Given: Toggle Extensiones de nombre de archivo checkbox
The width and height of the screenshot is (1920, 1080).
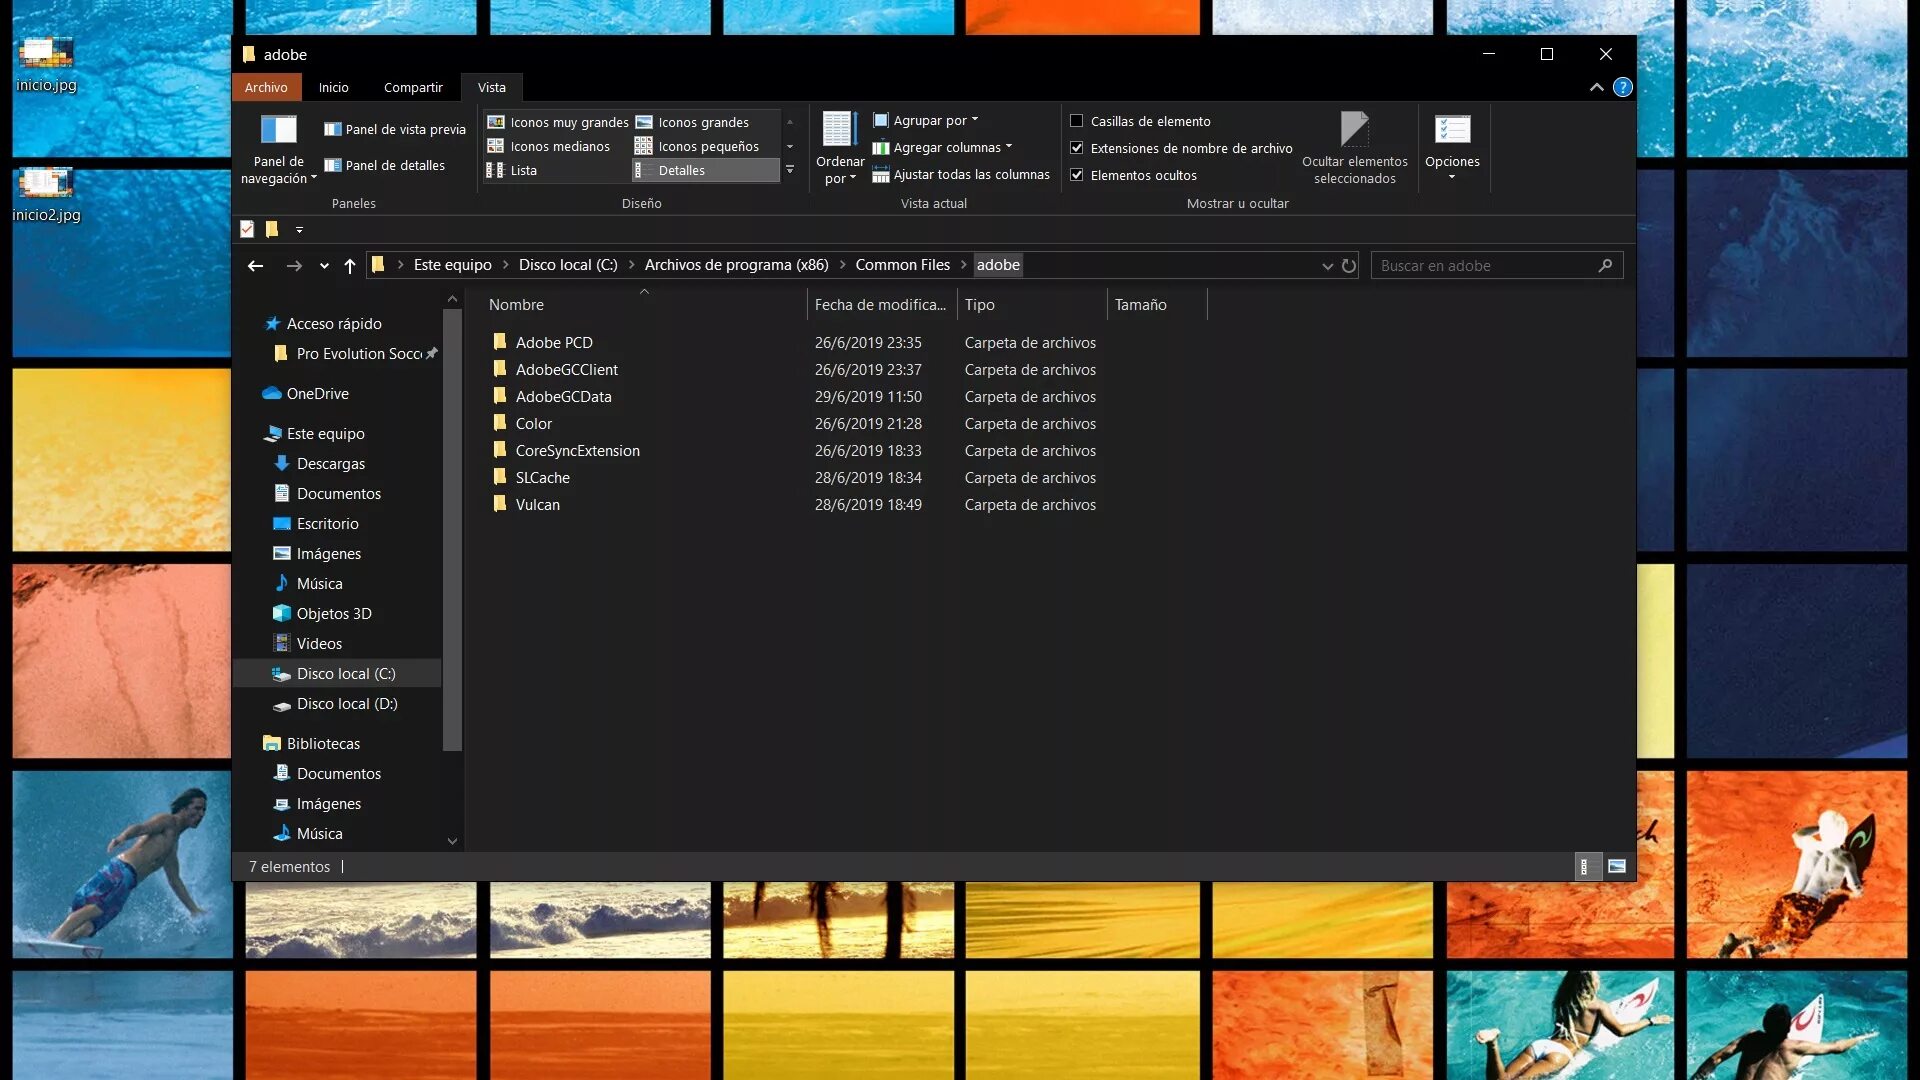Looking at the screenshot, I should 1077,148.
